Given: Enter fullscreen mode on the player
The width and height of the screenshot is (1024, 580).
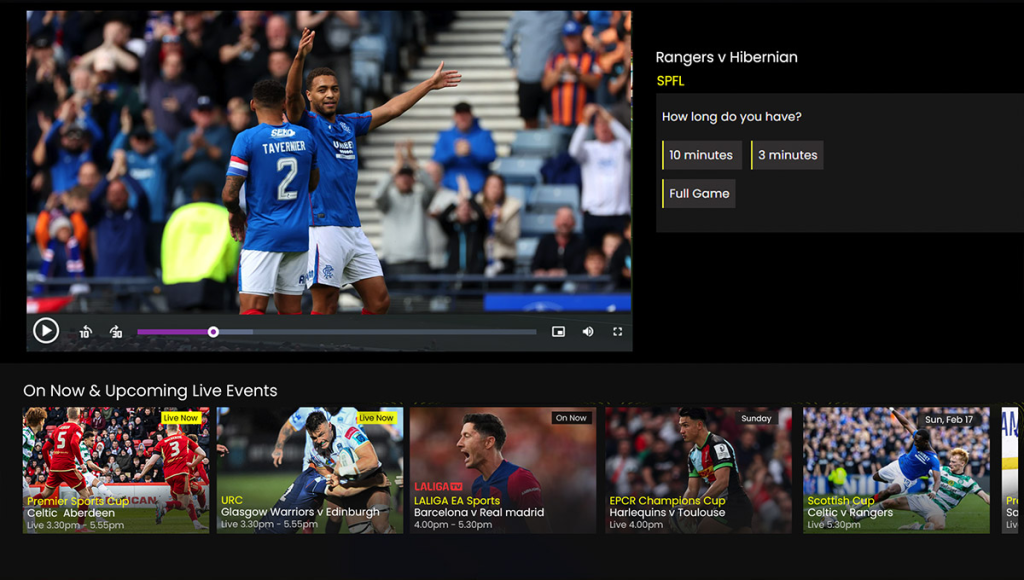Looking at the screenshot, I should pyautogui.click(x=618, y=330).
